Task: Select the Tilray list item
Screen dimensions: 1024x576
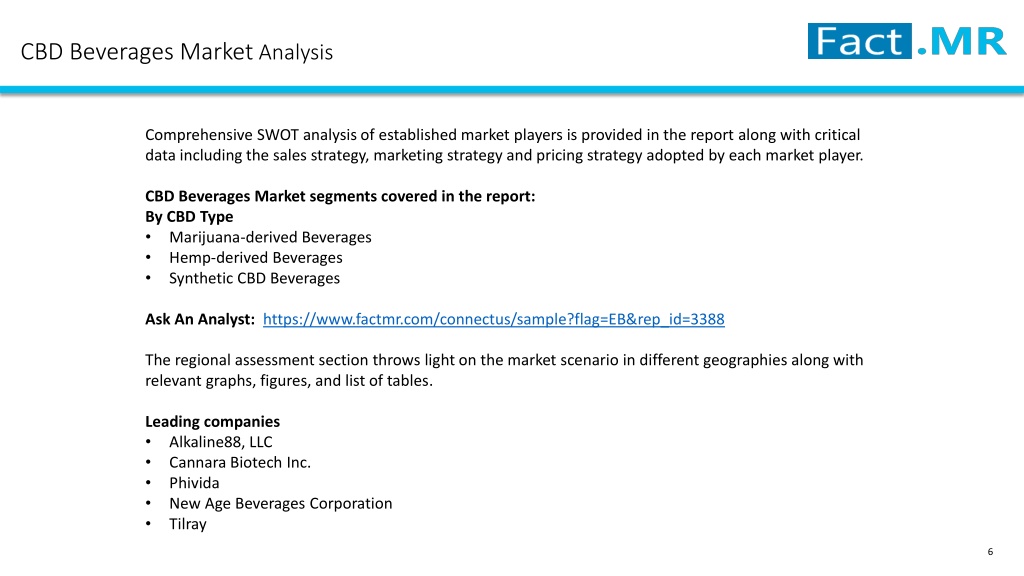Action: [x=187, y=524]
